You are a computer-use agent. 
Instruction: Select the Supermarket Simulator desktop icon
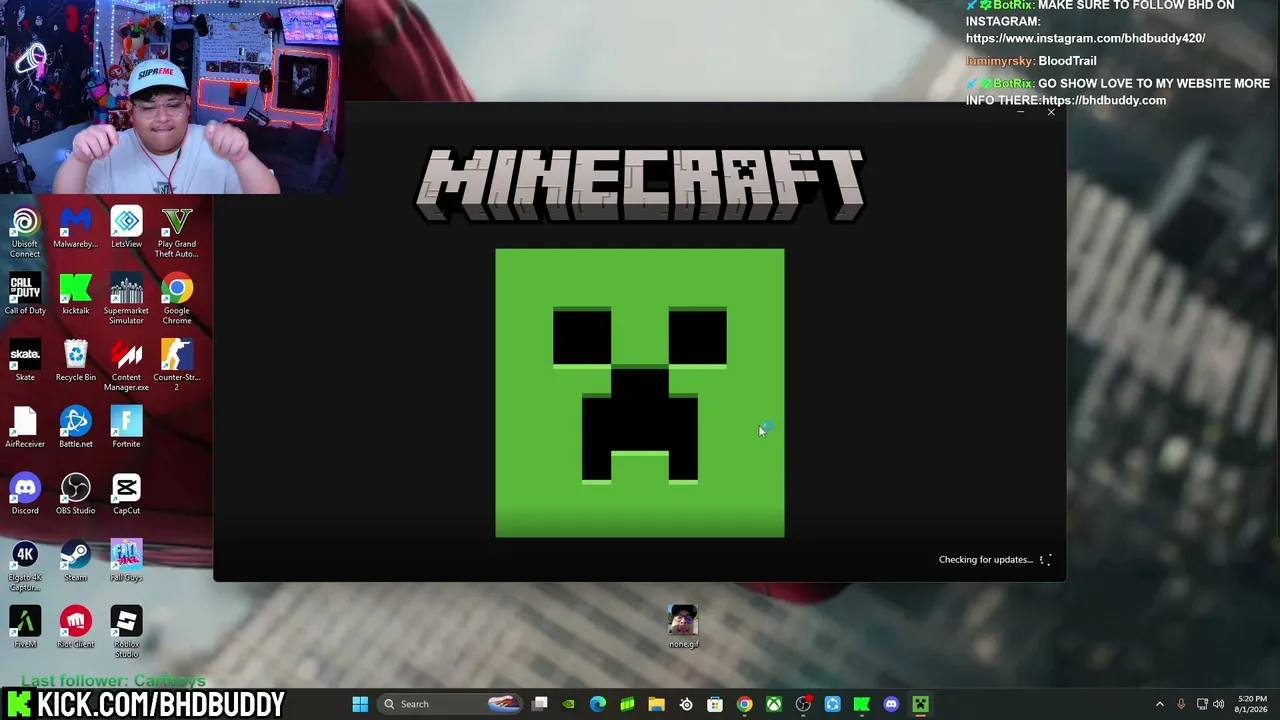[x=126, y=300]
